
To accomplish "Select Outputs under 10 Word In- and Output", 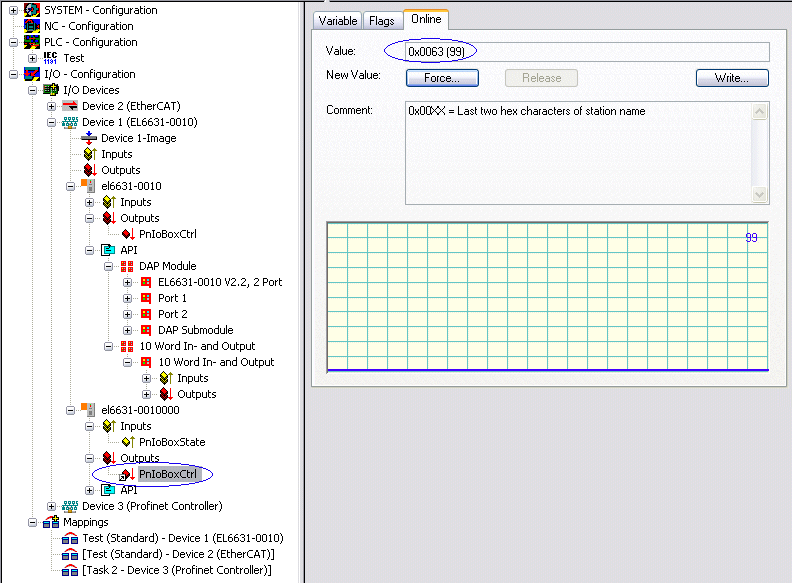I will point(196,394).
